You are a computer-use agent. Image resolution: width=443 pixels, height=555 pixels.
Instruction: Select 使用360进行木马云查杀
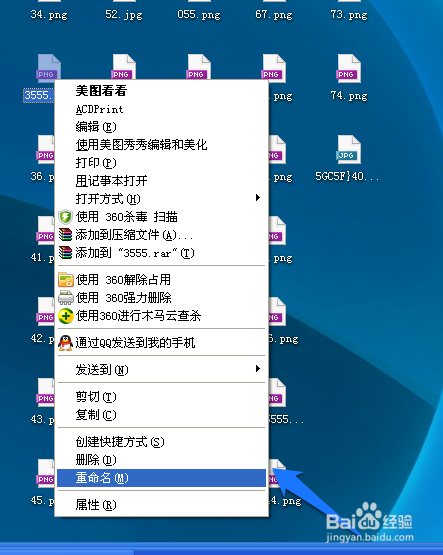coord(138,316)
